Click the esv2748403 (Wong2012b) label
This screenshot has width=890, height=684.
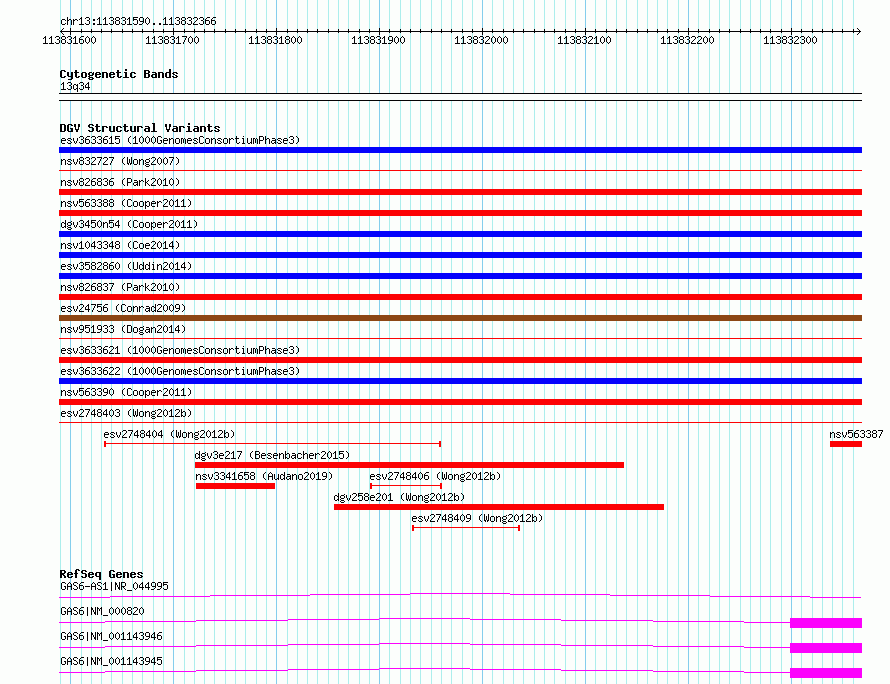(126, 413)
